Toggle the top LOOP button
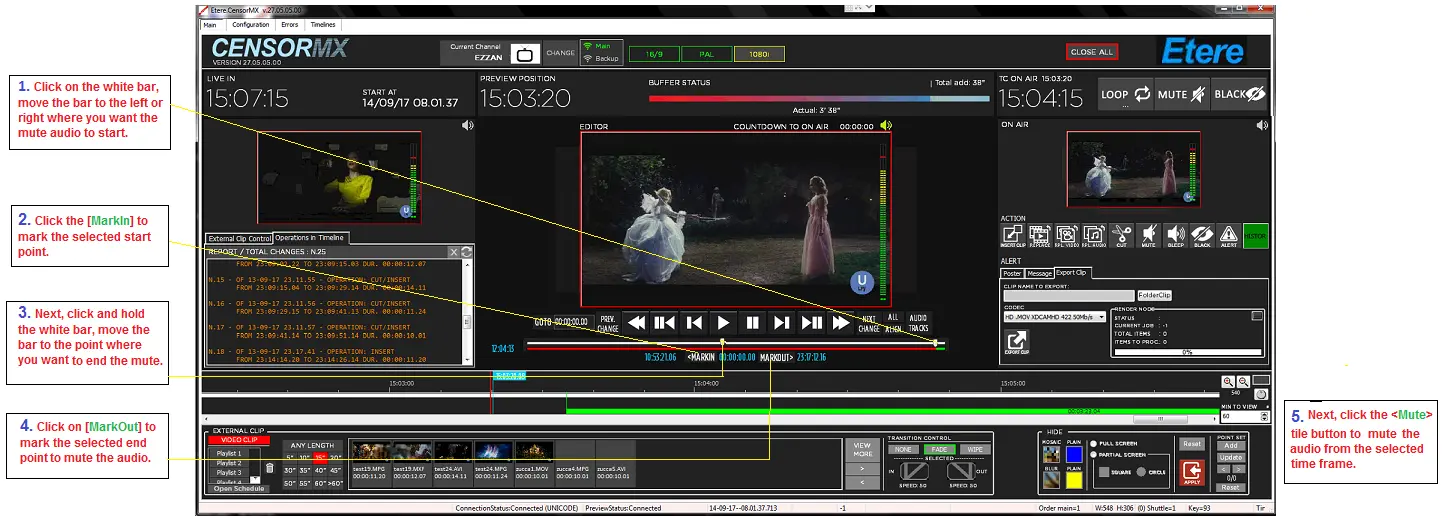The image size is (1442, 518). point(1126,94)
